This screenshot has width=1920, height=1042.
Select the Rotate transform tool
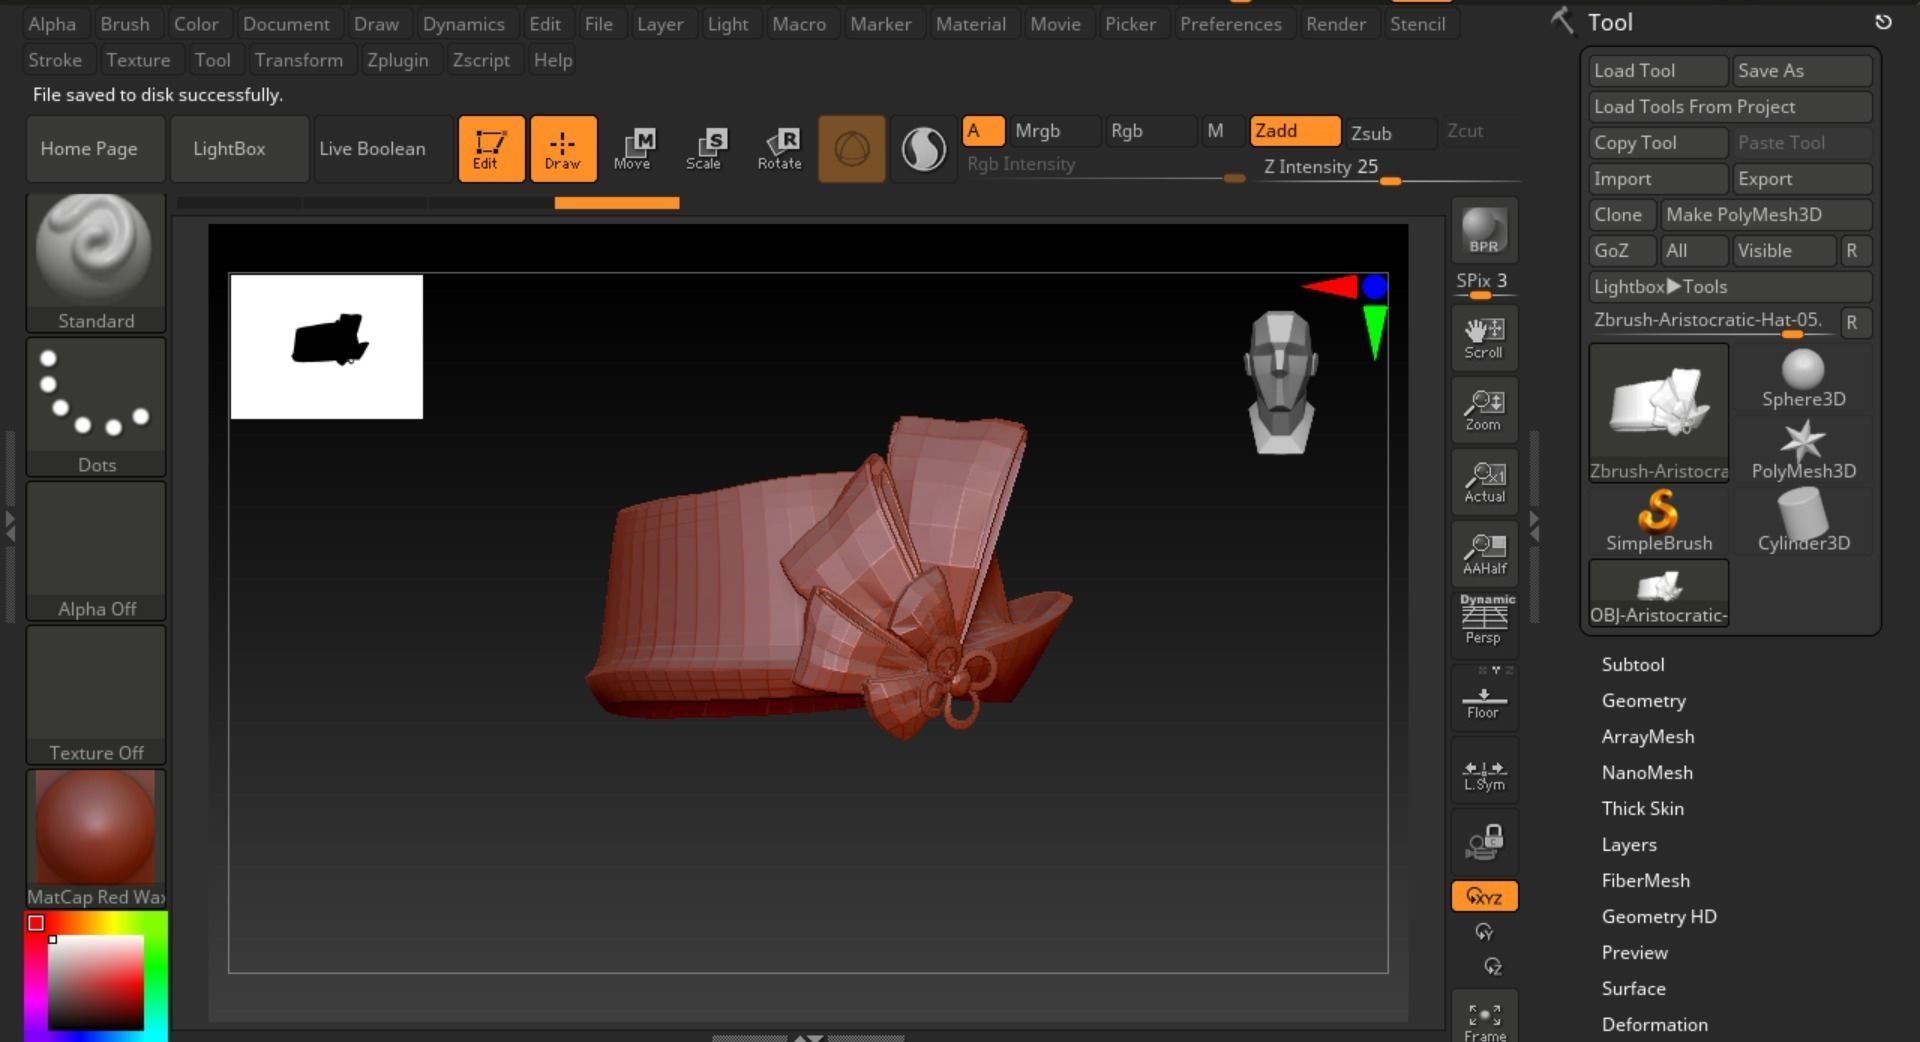tap(779, 149)
